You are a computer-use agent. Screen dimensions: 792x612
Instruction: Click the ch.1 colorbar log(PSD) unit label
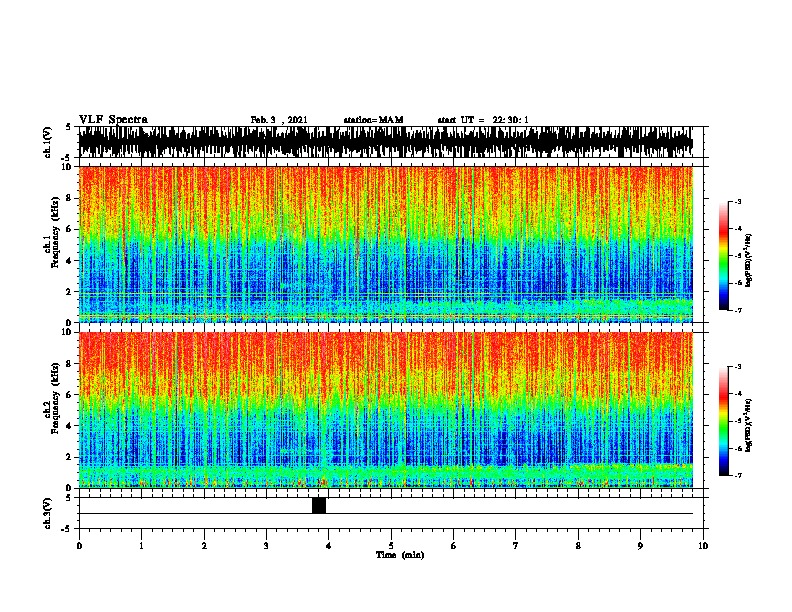point(749,260)
